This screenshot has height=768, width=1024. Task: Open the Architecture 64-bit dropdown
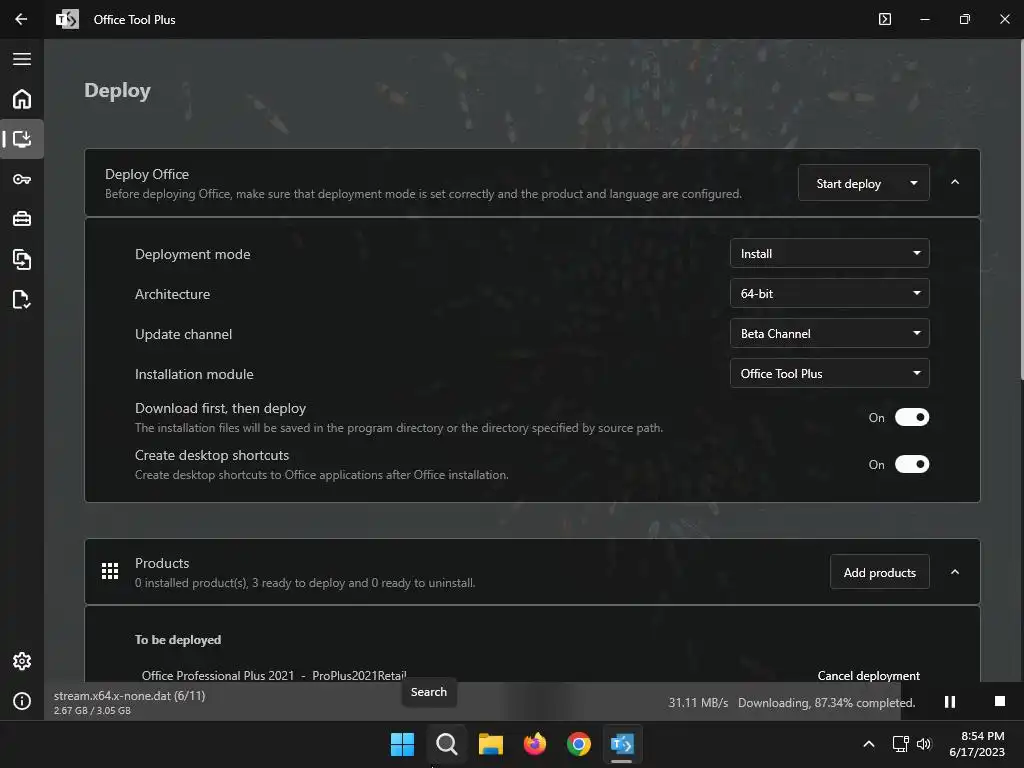tap(829, 294)
